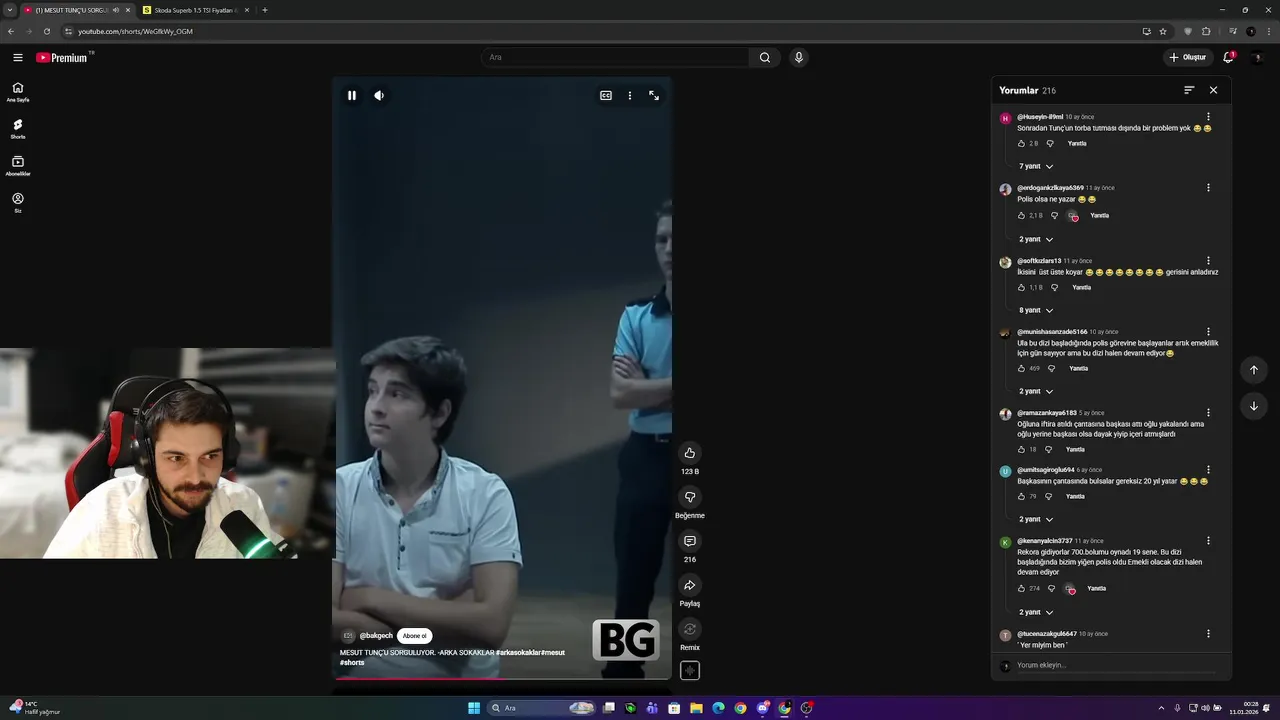Open three-dot menu on tucenazakgul6647's comment
1280x720 pixels.
click(1208, 634)
